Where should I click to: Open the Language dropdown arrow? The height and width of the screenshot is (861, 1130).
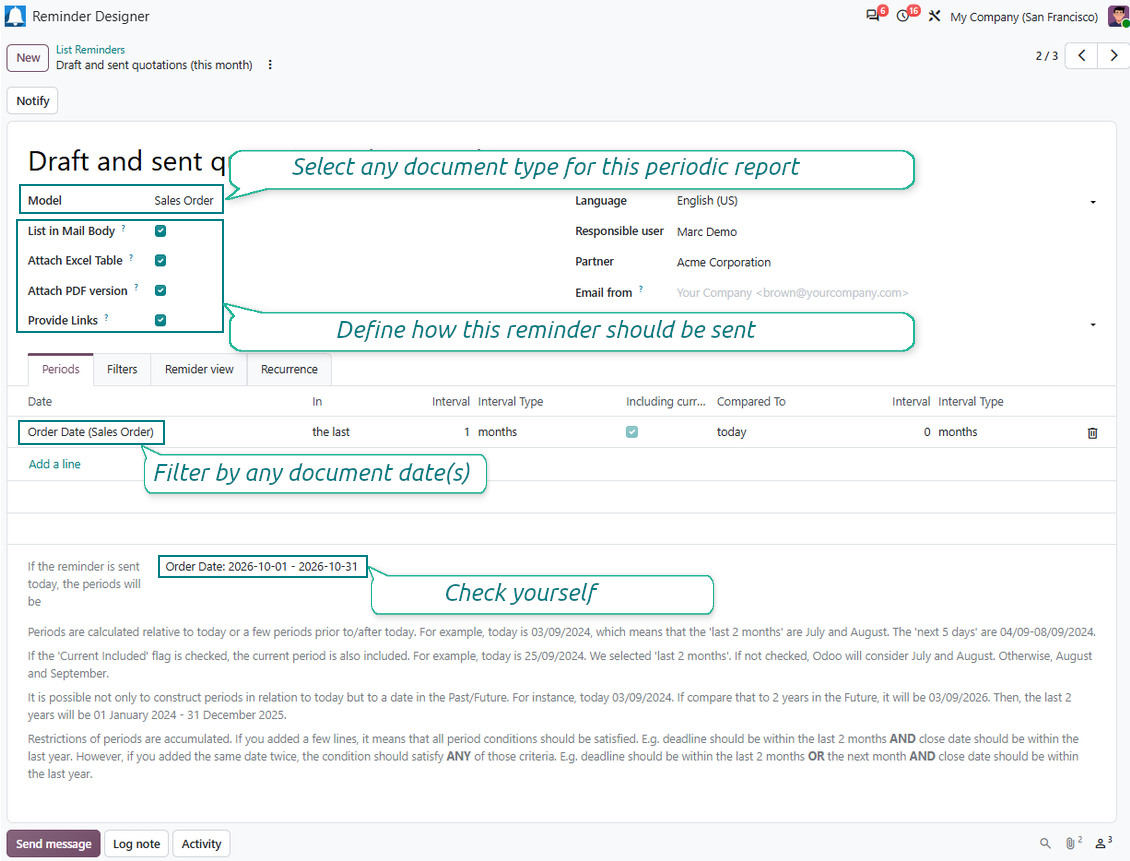tap(1093, 202)
